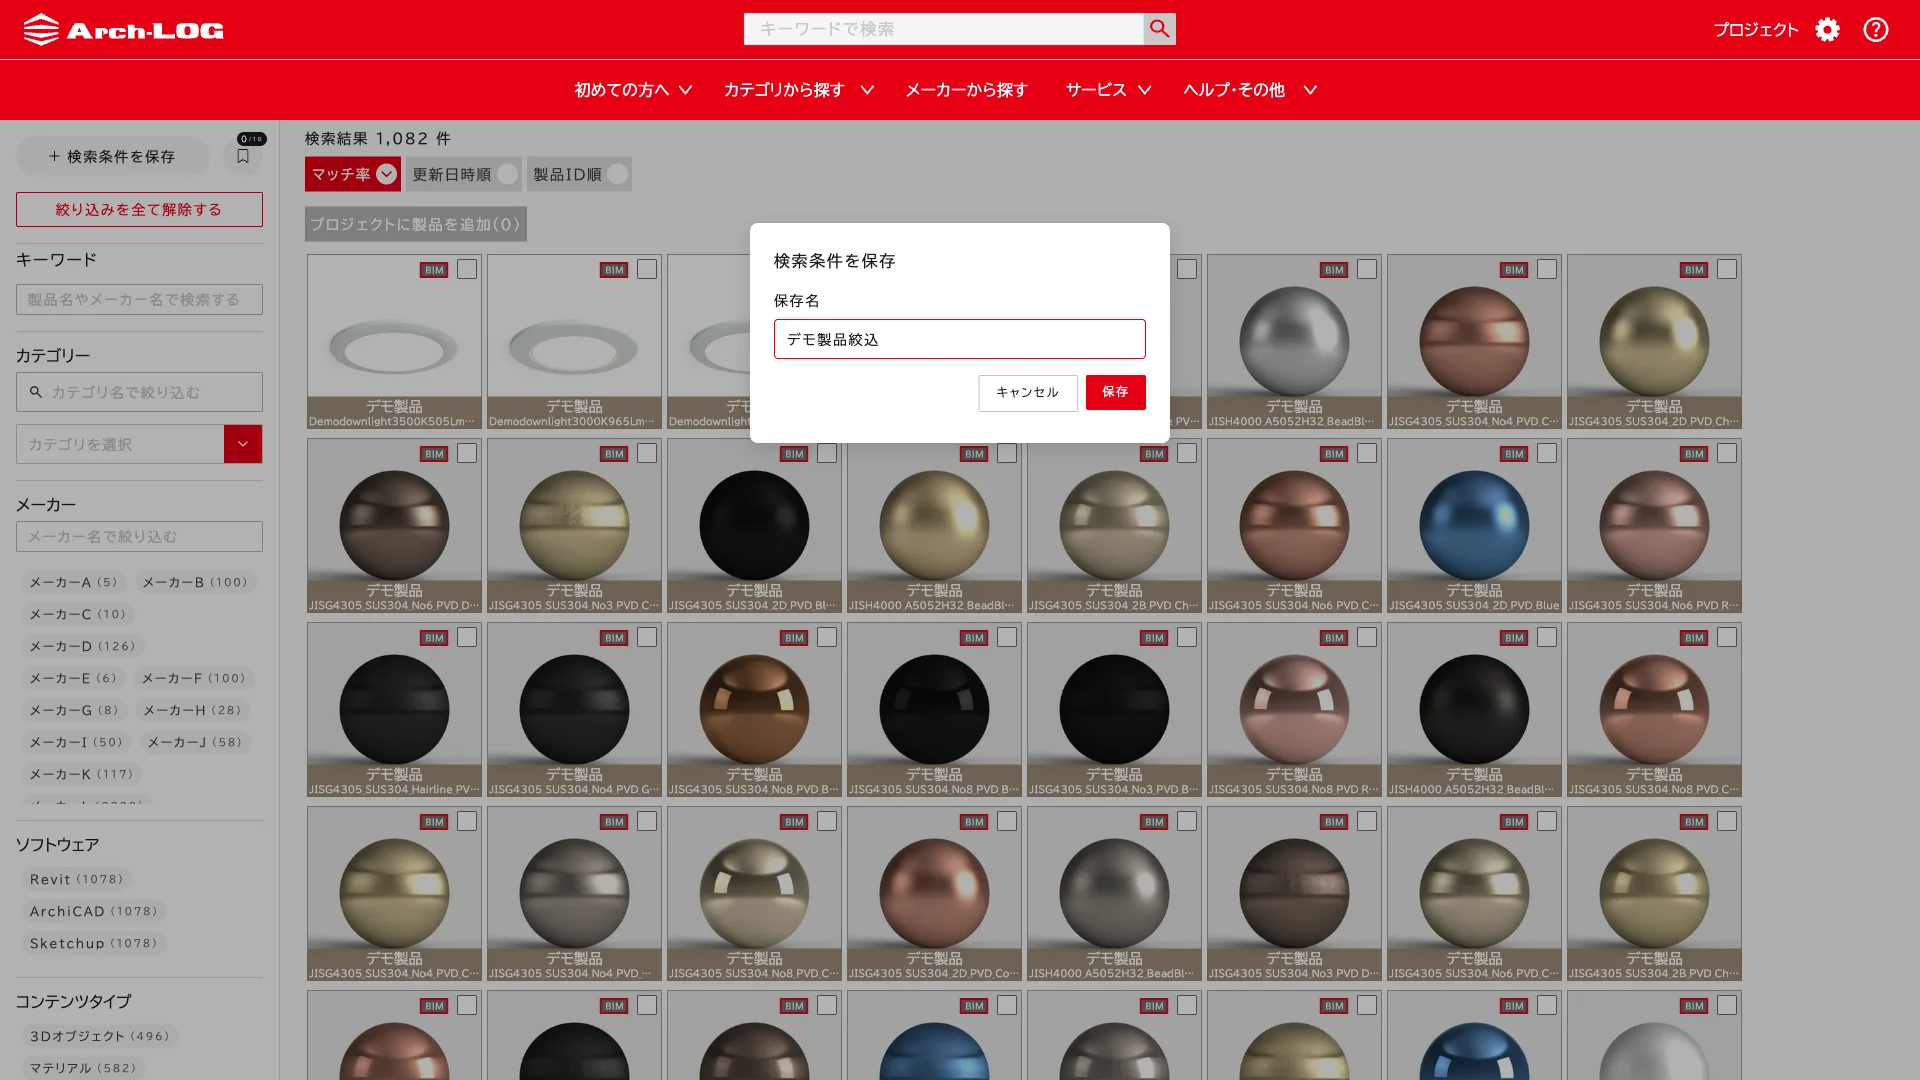Click the 保存名 text field in dialog
This screenshot has height=1080, width=1920.
pos(960,339)
